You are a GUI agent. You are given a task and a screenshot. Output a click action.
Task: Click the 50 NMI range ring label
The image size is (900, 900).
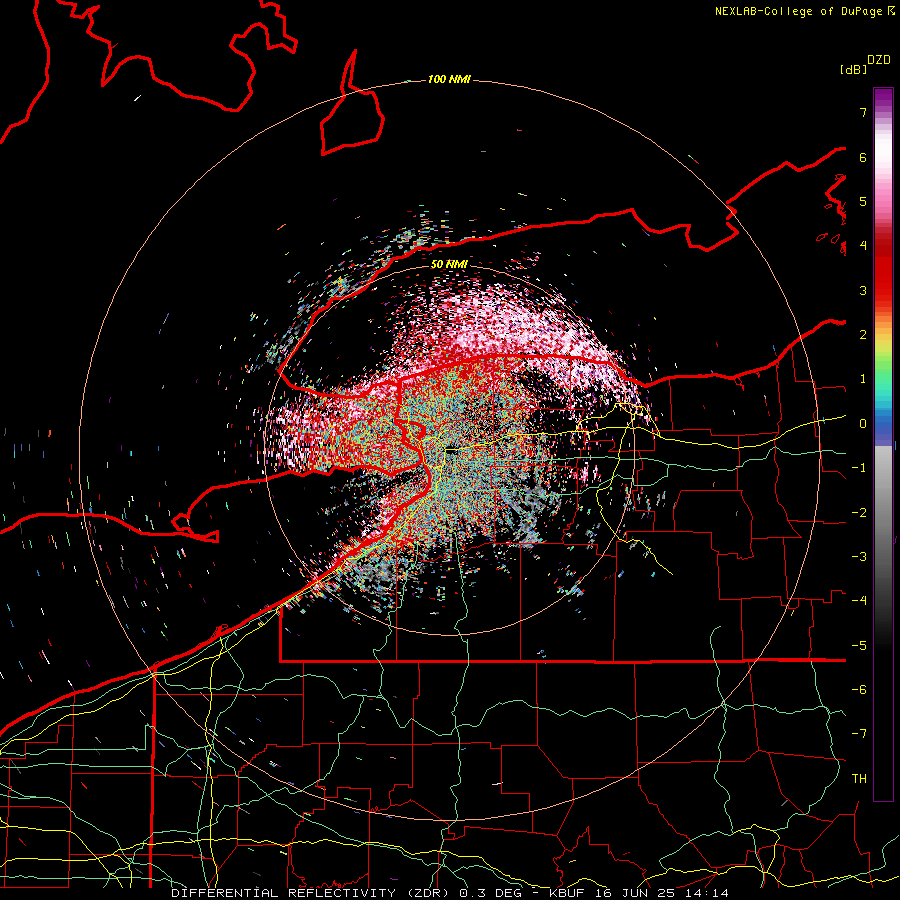click(x=449, y=264)
